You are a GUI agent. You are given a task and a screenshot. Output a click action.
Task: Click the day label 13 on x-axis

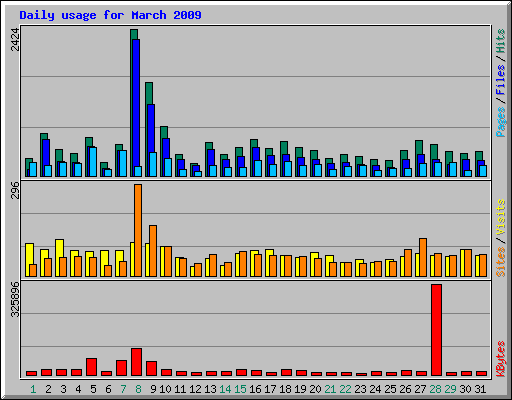pyautogui.click(x=210, y=389)
